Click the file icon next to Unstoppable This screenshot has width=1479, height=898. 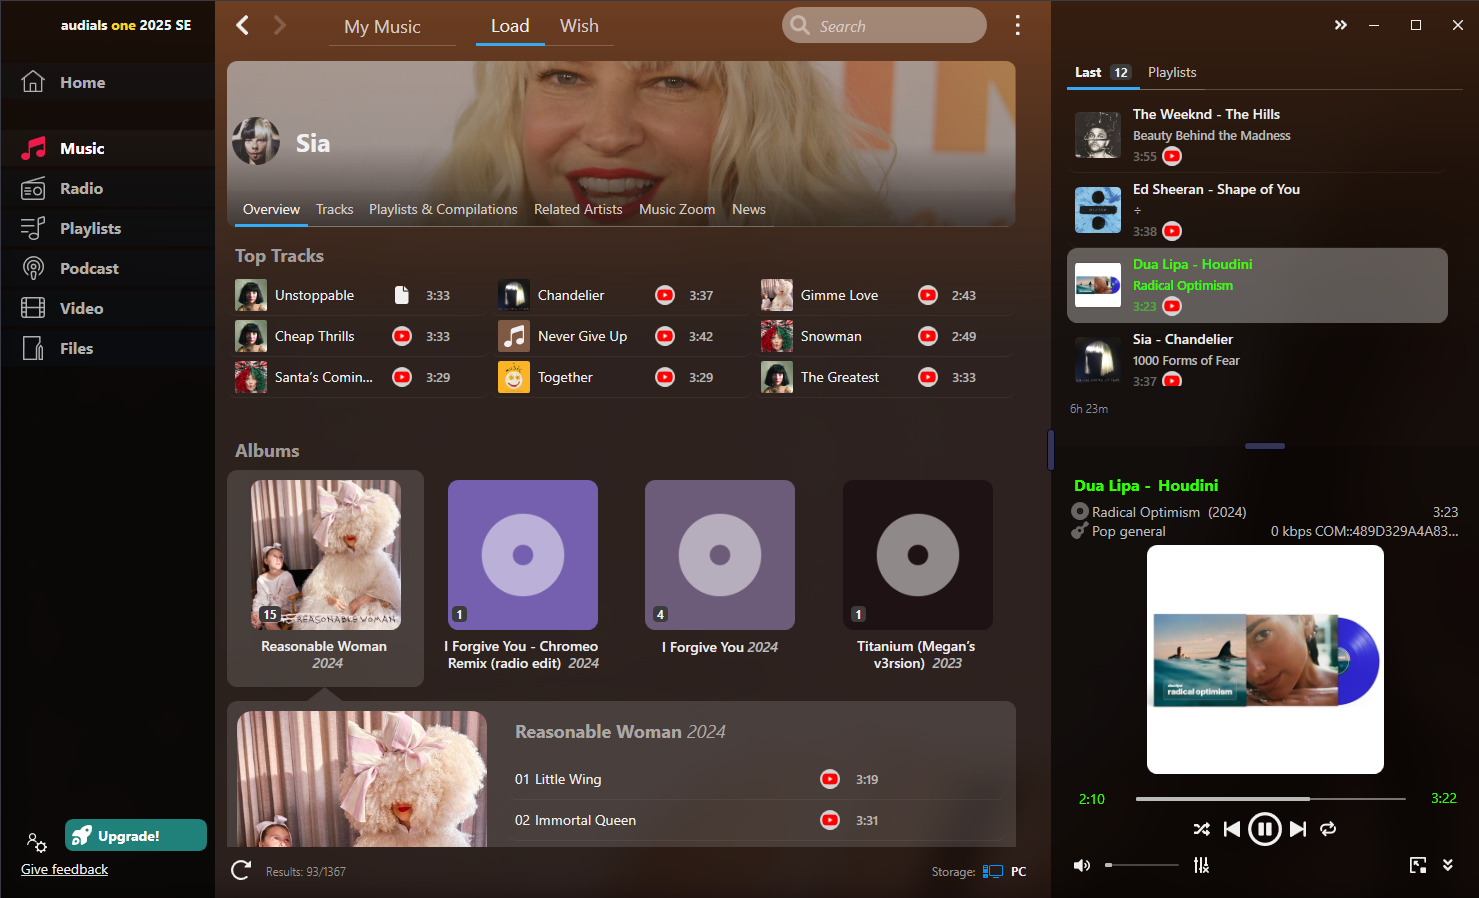tap(402, 295)
